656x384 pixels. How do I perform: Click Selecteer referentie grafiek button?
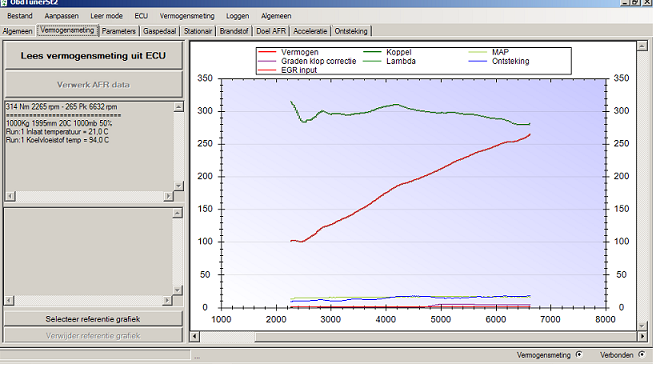pyautogui.click(x=93, y=319)
